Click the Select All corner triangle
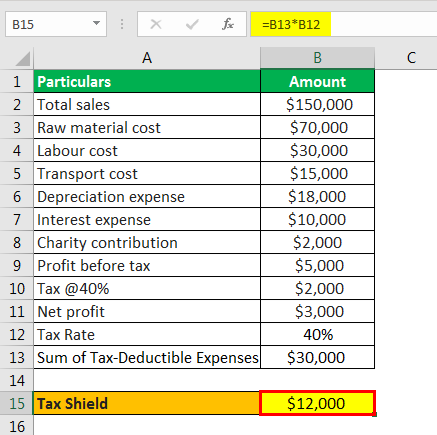The height and width of the screenshot is (435, 437). tap(23, 59)
